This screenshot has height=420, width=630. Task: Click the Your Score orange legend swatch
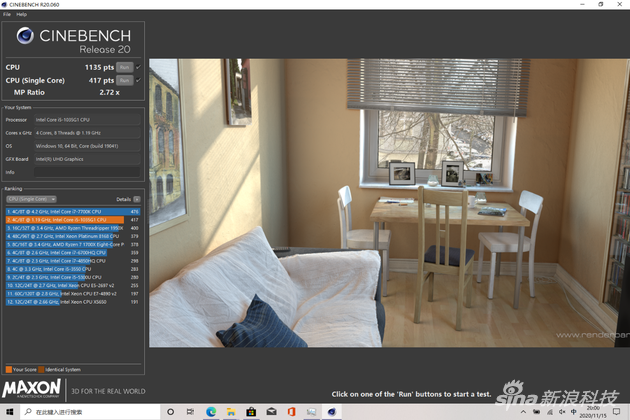click(x=8, y=369)
